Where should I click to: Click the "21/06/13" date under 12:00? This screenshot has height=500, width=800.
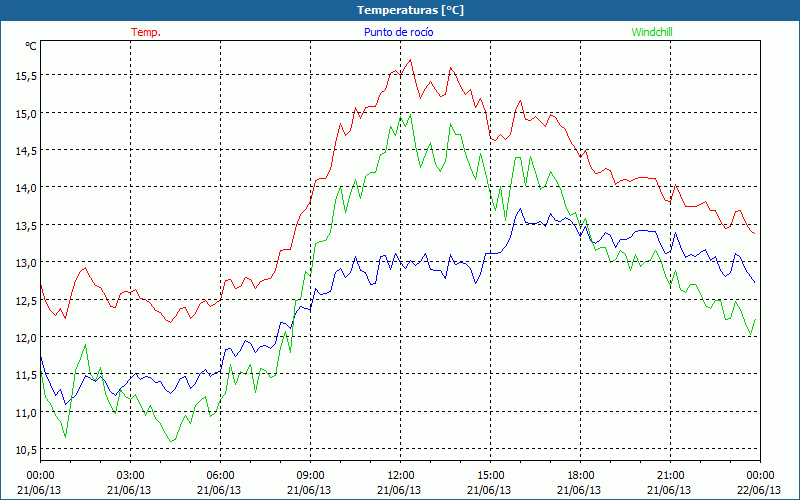(x=399, y=490)
